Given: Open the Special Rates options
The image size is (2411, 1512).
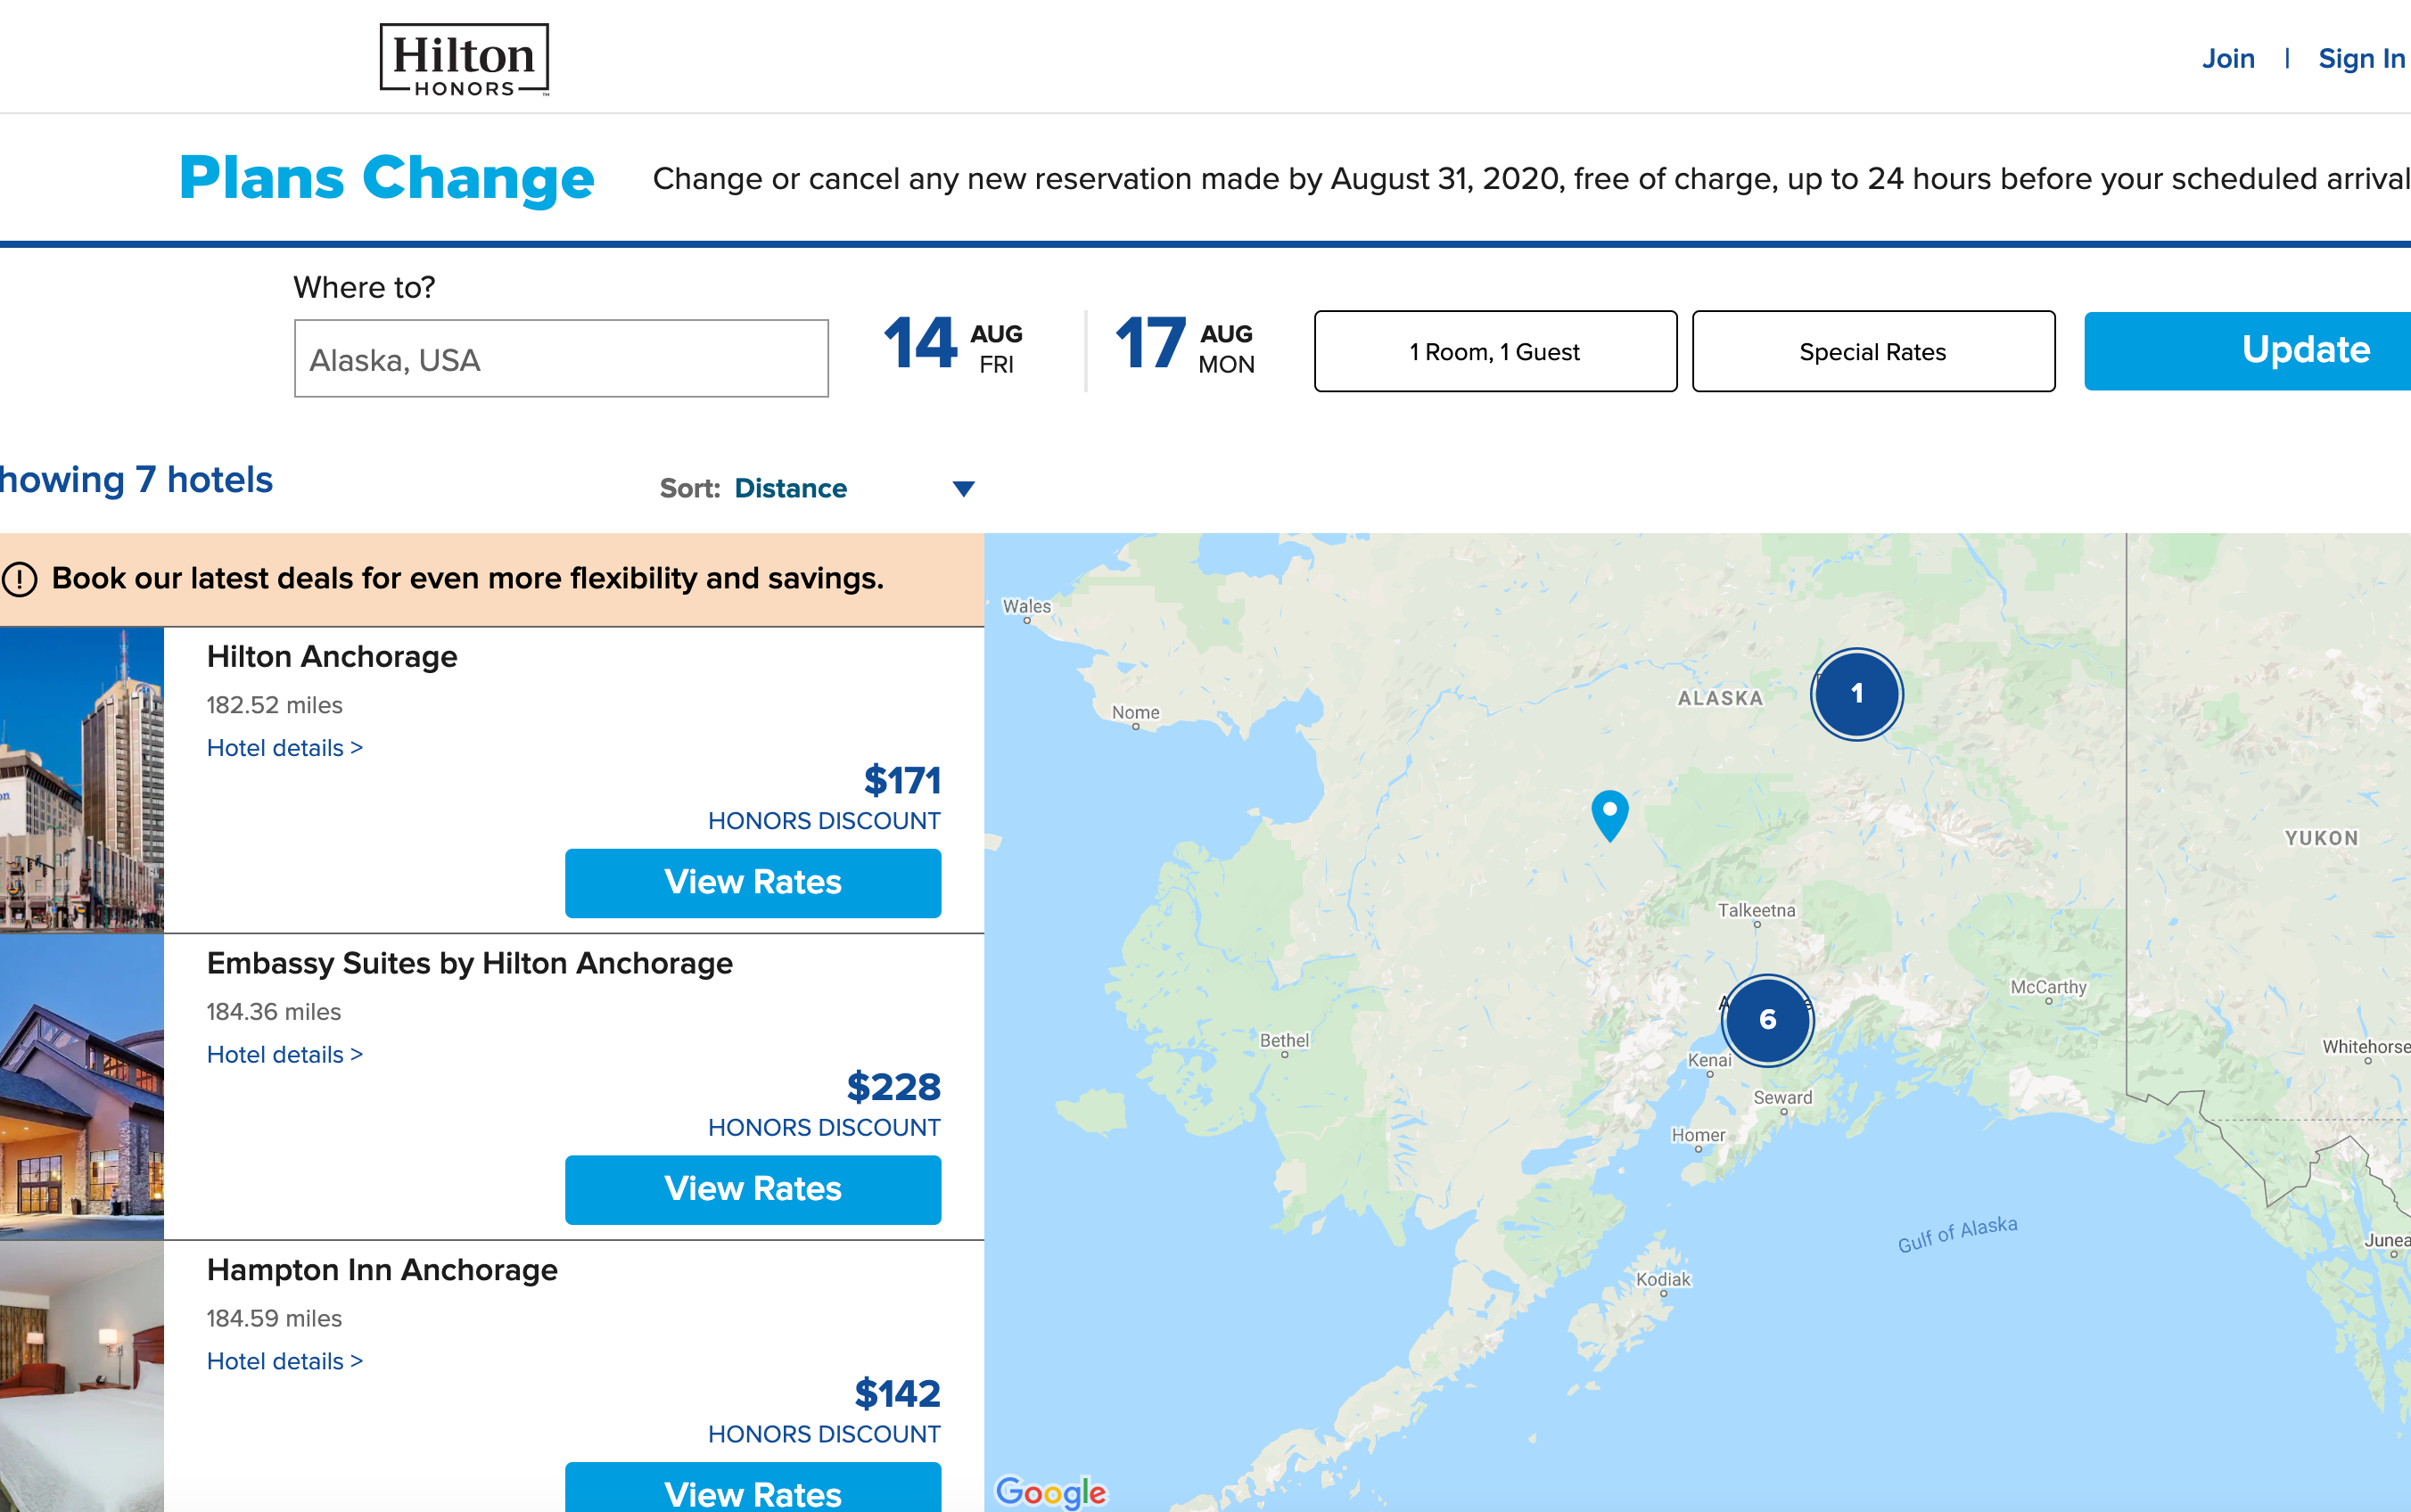Looking at the screenshot, I should tap(1872, 352).
